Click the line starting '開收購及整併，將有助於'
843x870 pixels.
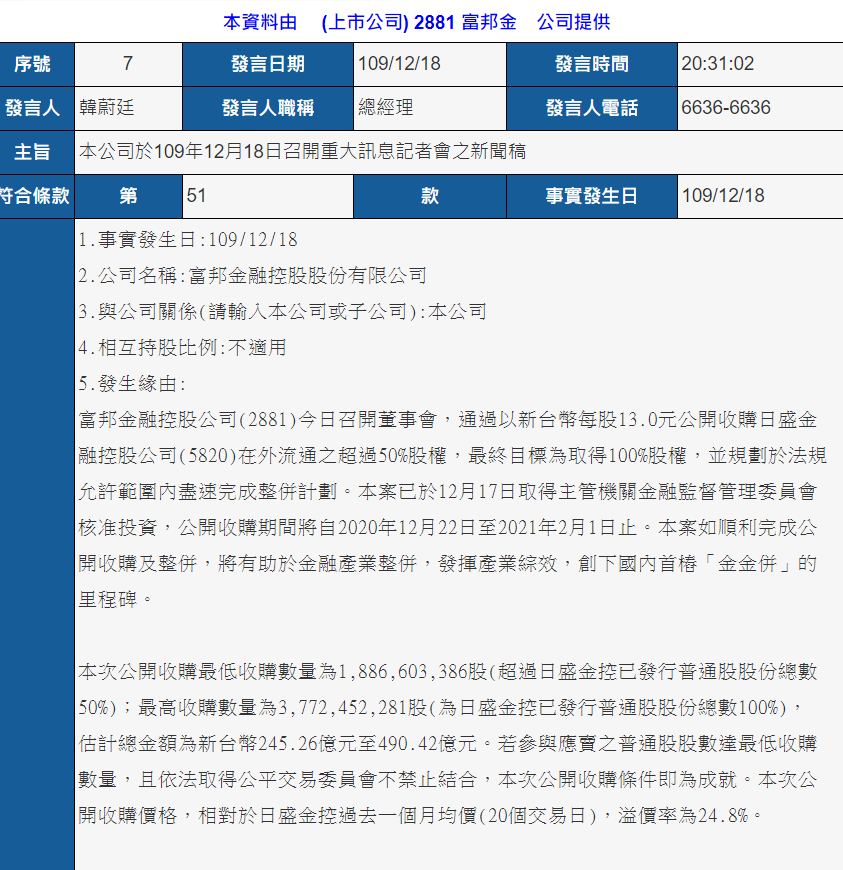[x=448, y=564]
